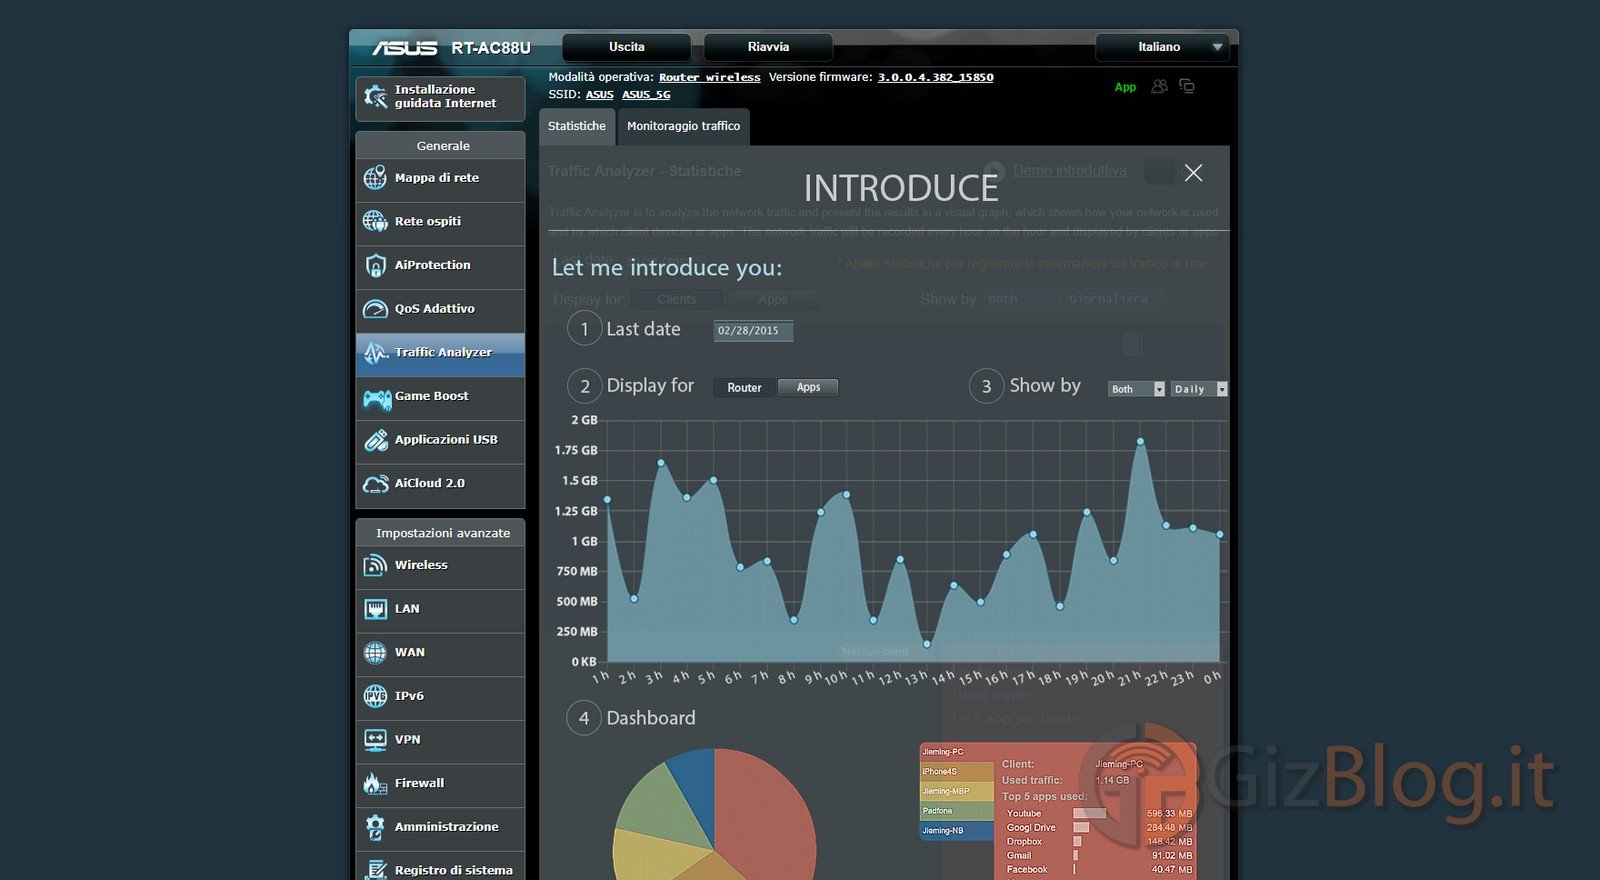Click the highest chart peak data point at 21h
Image resolution: width=1600 pixels, height=880 pixels.
1140,441
